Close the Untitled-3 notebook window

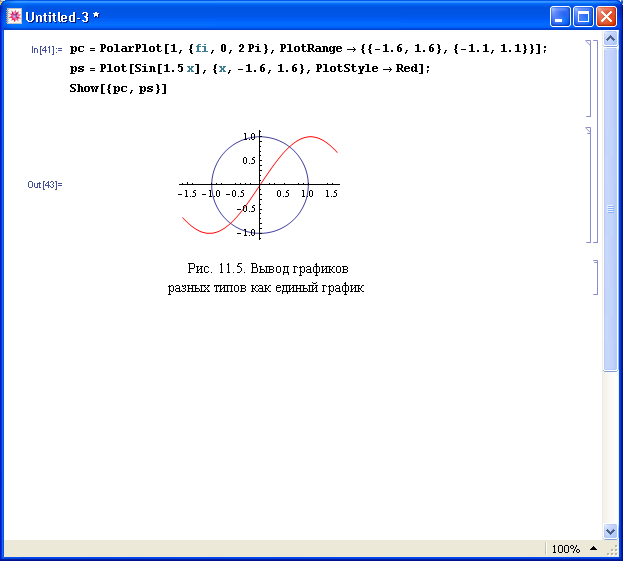click(x=606, y=17)
